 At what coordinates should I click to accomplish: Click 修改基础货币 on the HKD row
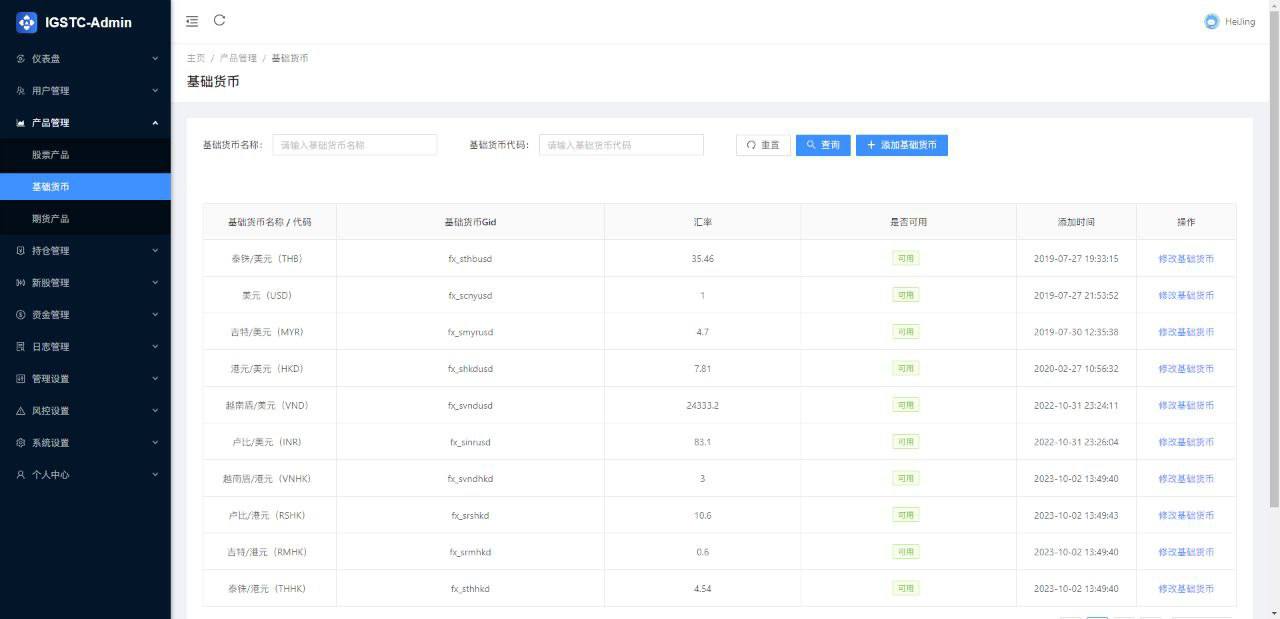click(x=1186, y=368)
